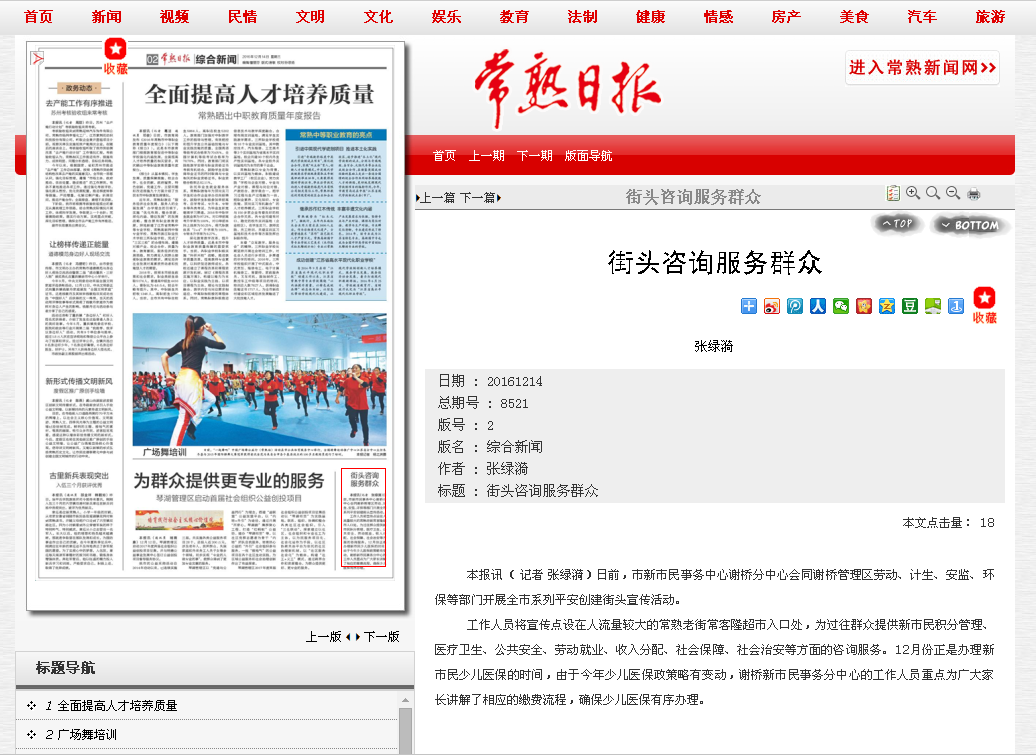The image size is (1036, 755).
Task: Print the article using printer icon
Action: [x=973, y=194]
